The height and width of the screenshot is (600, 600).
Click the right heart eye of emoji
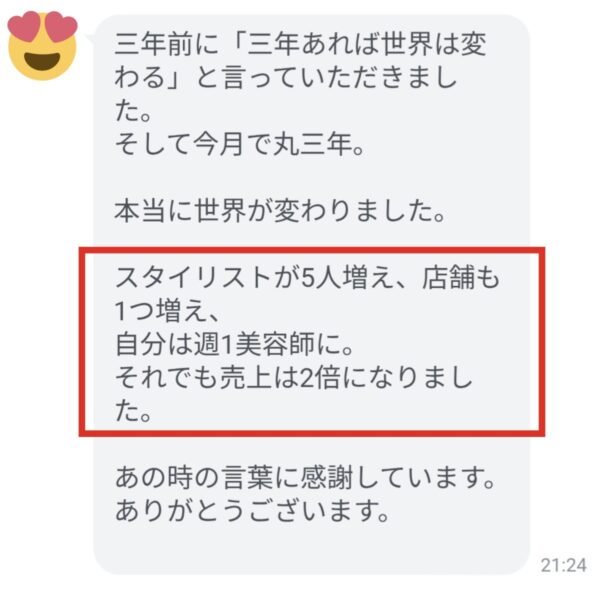[61, 26]
